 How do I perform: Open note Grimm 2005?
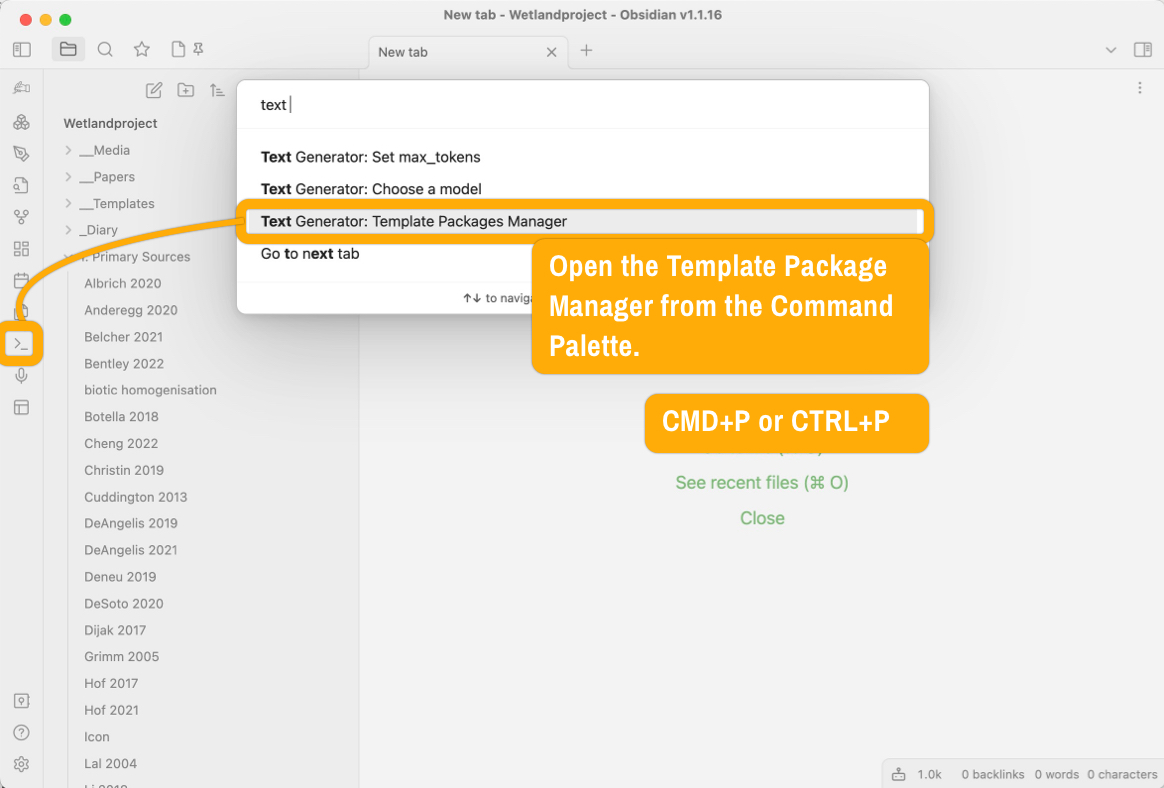(121, 657)
